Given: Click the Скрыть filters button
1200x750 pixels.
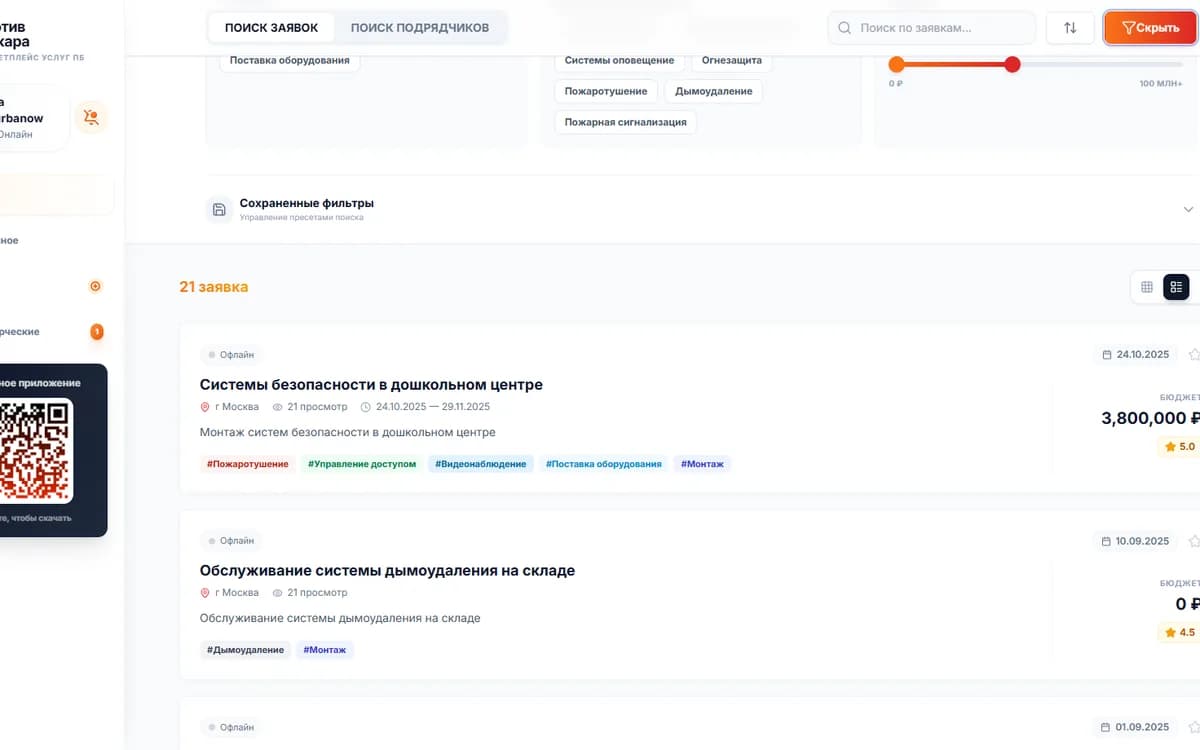Looking at the screenshot, I should coord(1151,28).
